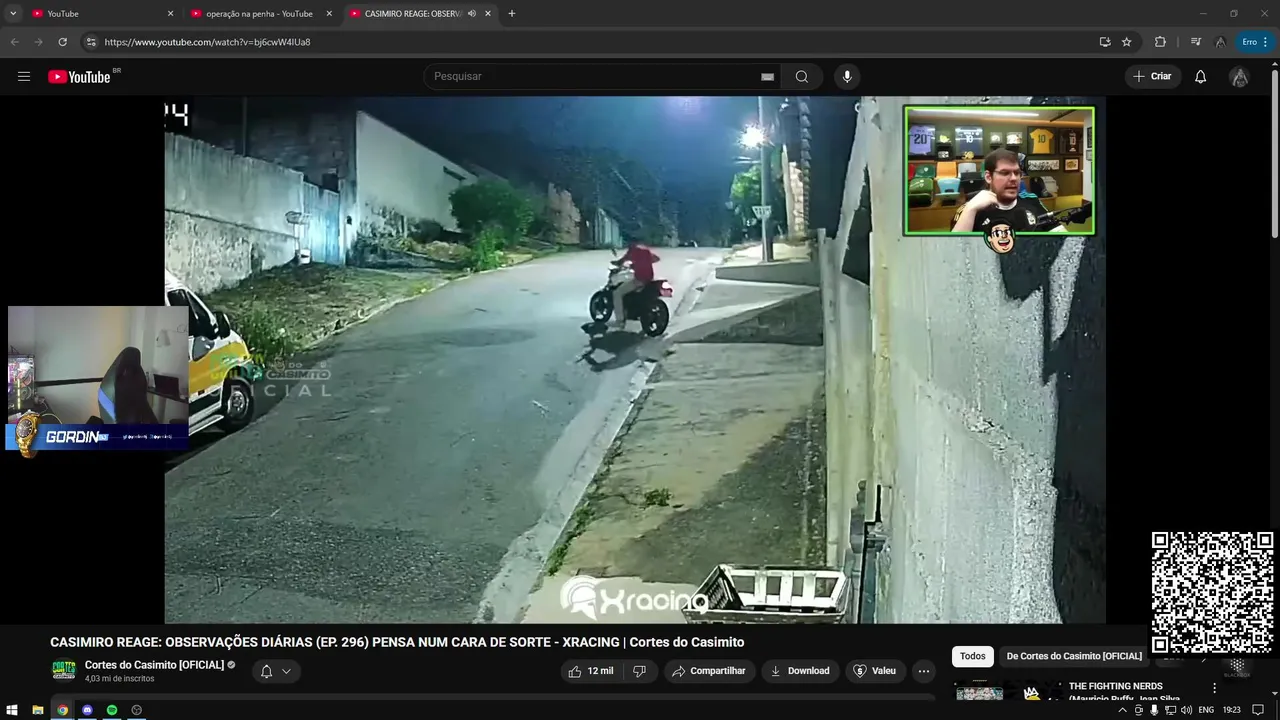Reload the current page
Image resolution: width=1280 pixels, height=720 pixels.
(62, 42)
